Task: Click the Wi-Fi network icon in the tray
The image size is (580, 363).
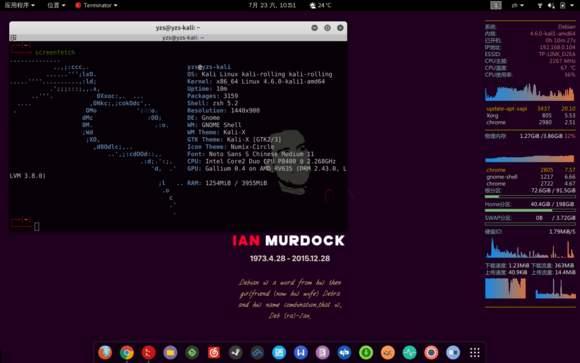Action: [540, 5]
